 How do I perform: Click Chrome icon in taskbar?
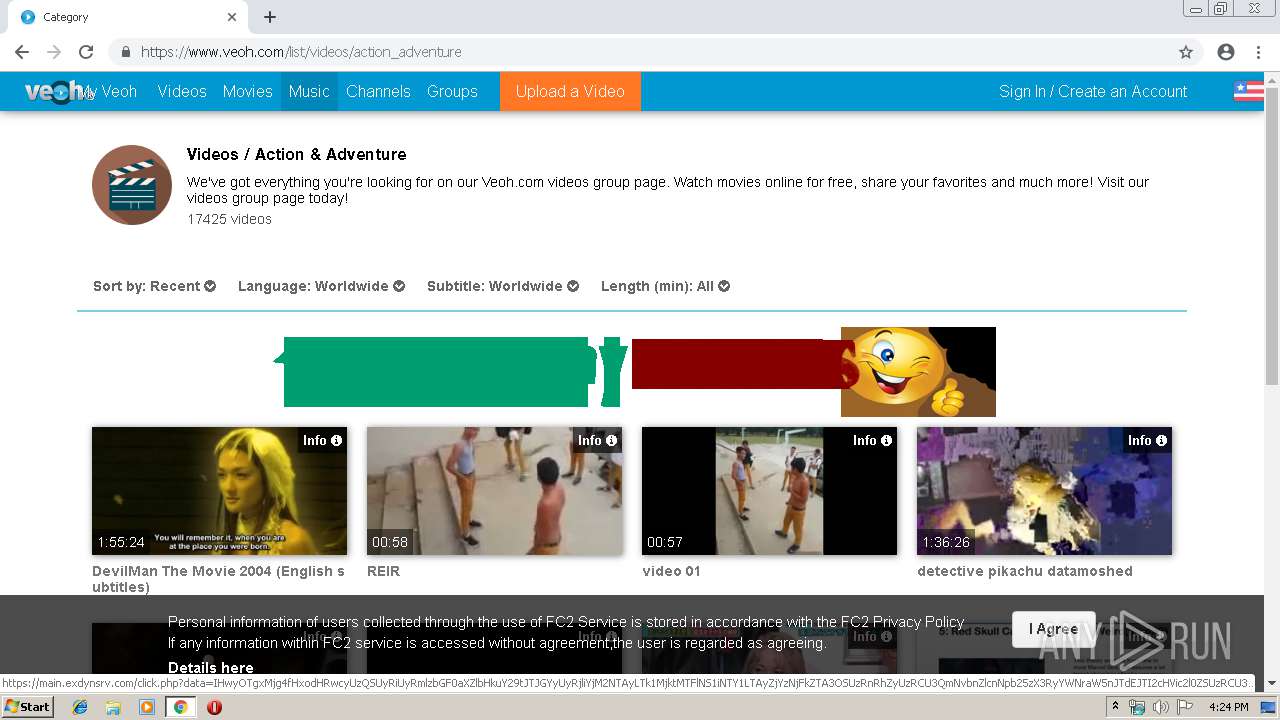(x=181, y=707)
